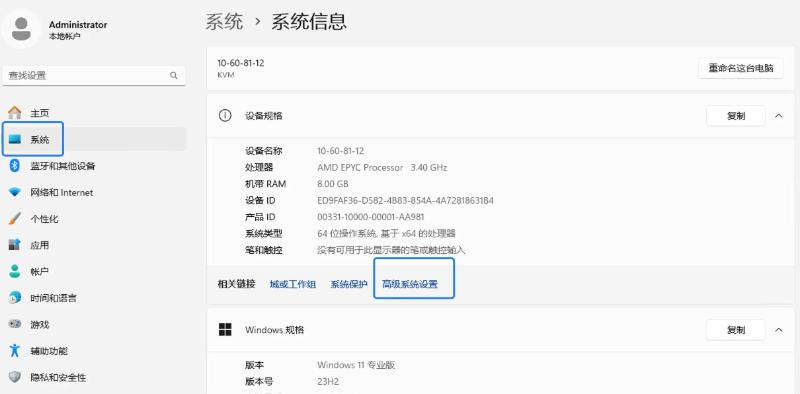Click the 版本号 label
The height and width of the screenshot is (394, 800).
click(259, 382)
